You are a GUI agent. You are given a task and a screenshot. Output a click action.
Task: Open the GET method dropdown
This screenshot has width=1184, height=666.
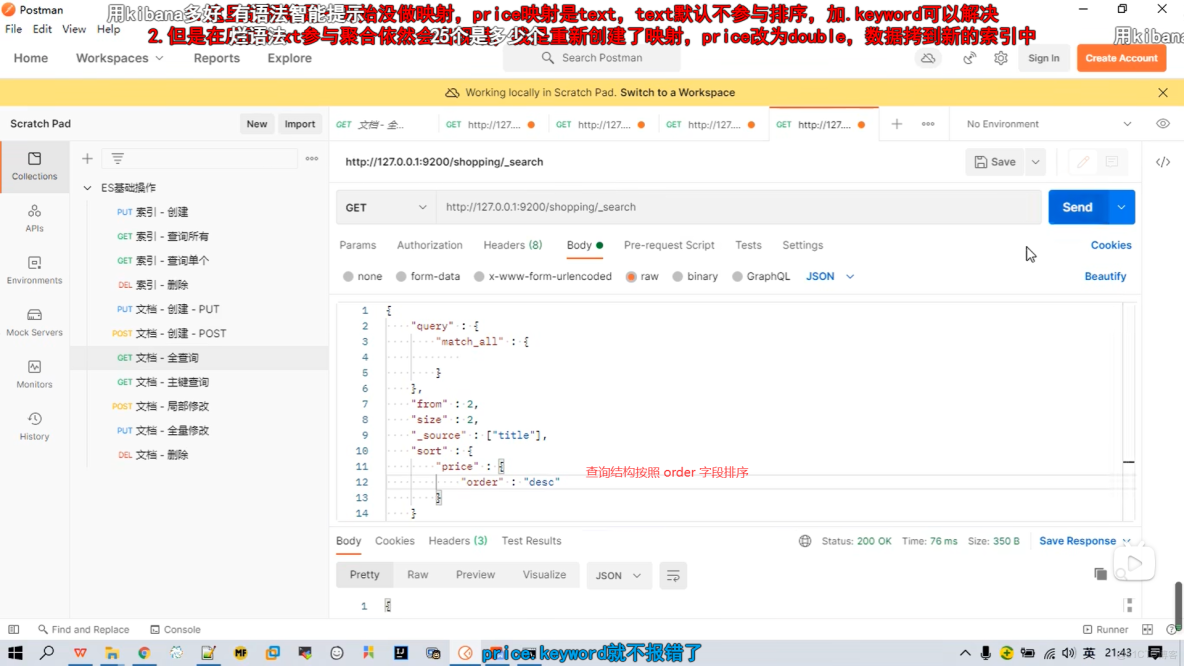coord(385,207)
